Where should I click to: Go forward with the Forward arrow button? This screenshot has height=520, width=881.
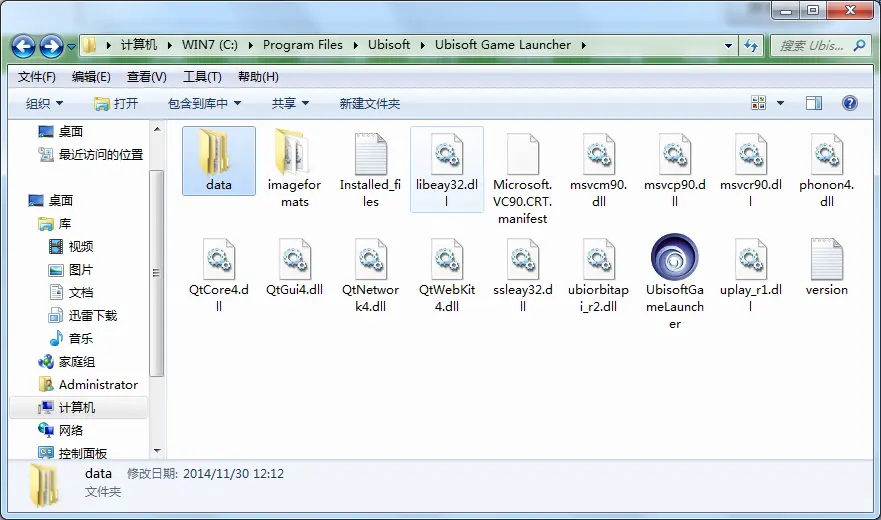(x=51, y=46)
